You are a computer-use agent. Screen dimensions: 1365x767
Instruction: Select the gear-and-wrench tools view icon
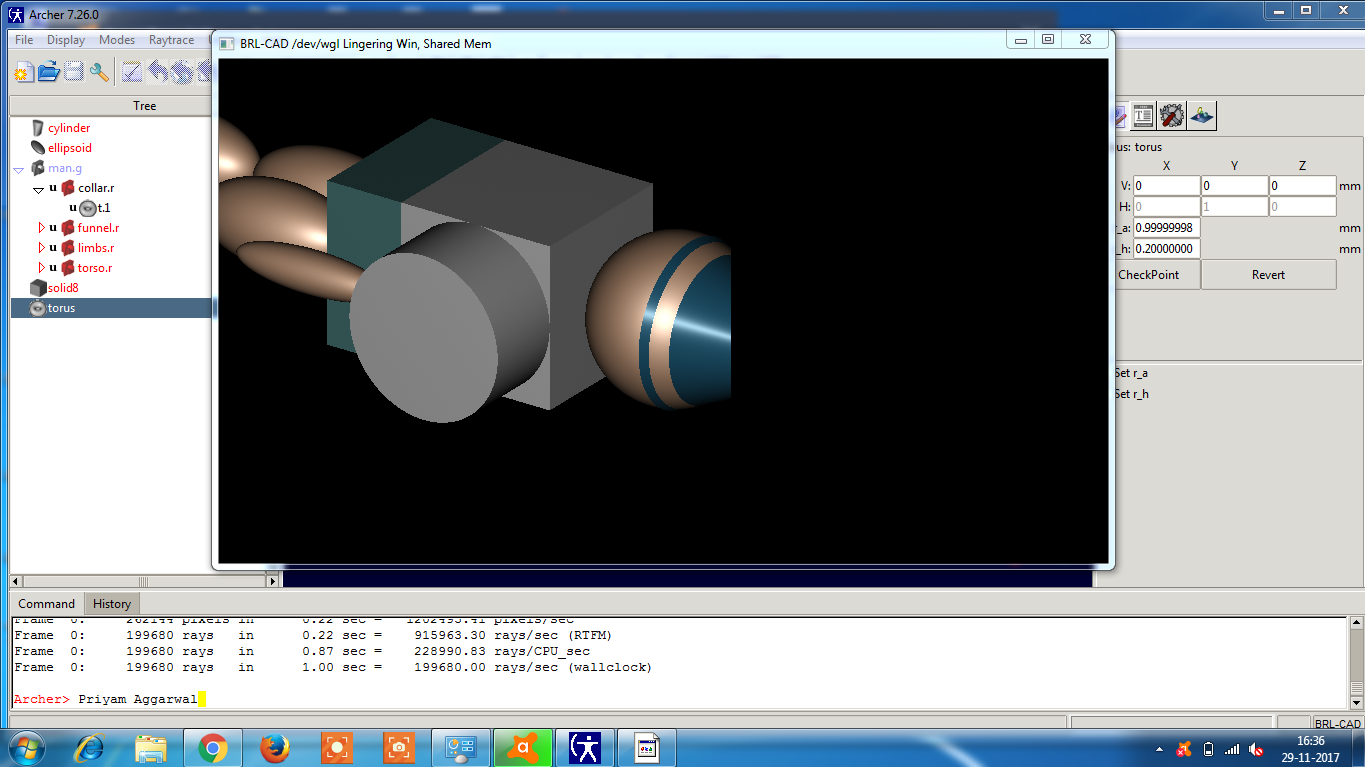pos(1172,115)
